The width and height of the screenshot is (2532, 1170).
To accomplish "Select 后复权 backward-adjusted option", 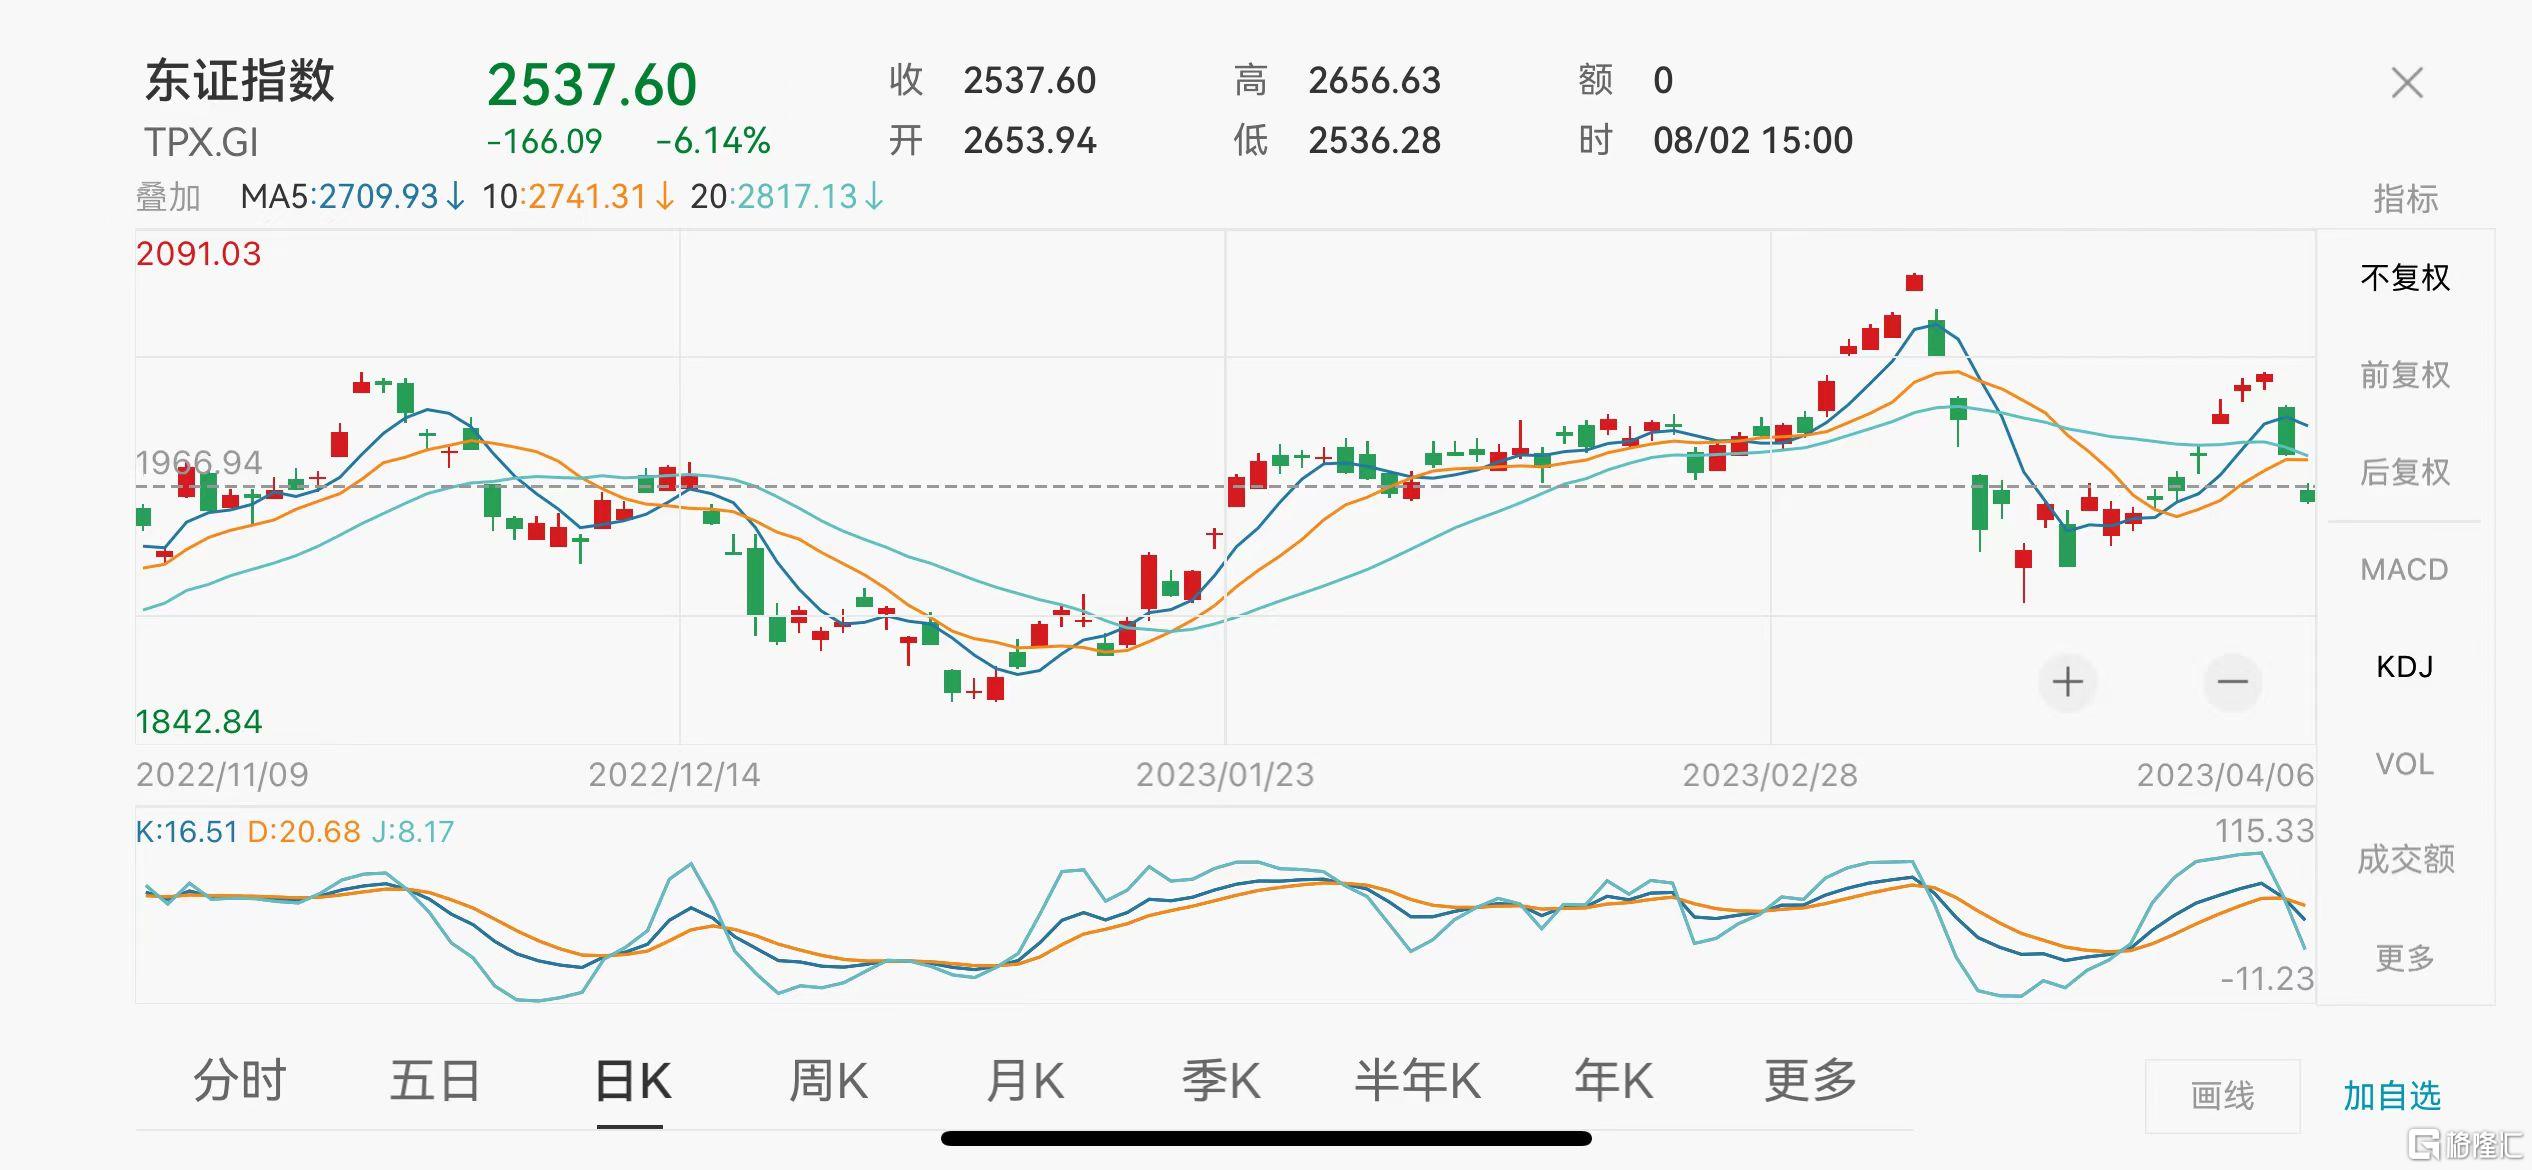I will [x=2405, y=472].
